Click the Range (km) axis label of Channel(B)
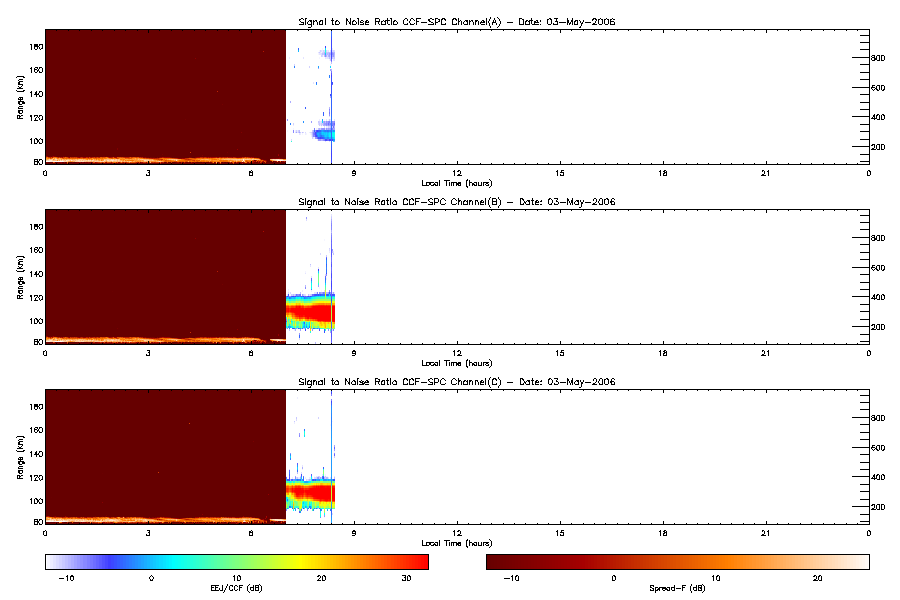 (x=20, y=277)
